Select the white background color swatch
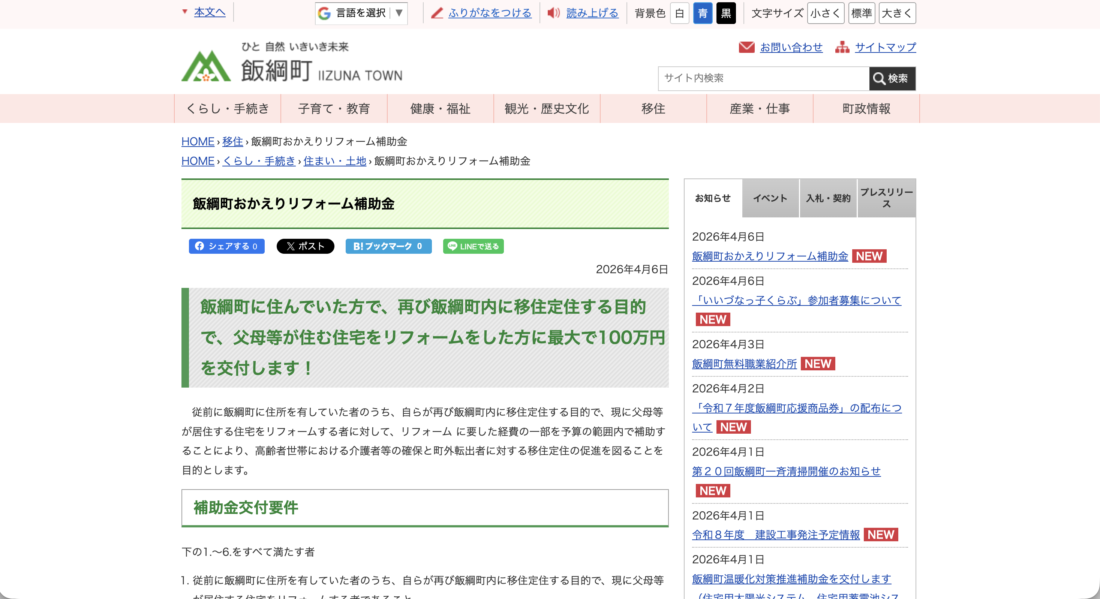1100x599 pixels. [679, 13]
